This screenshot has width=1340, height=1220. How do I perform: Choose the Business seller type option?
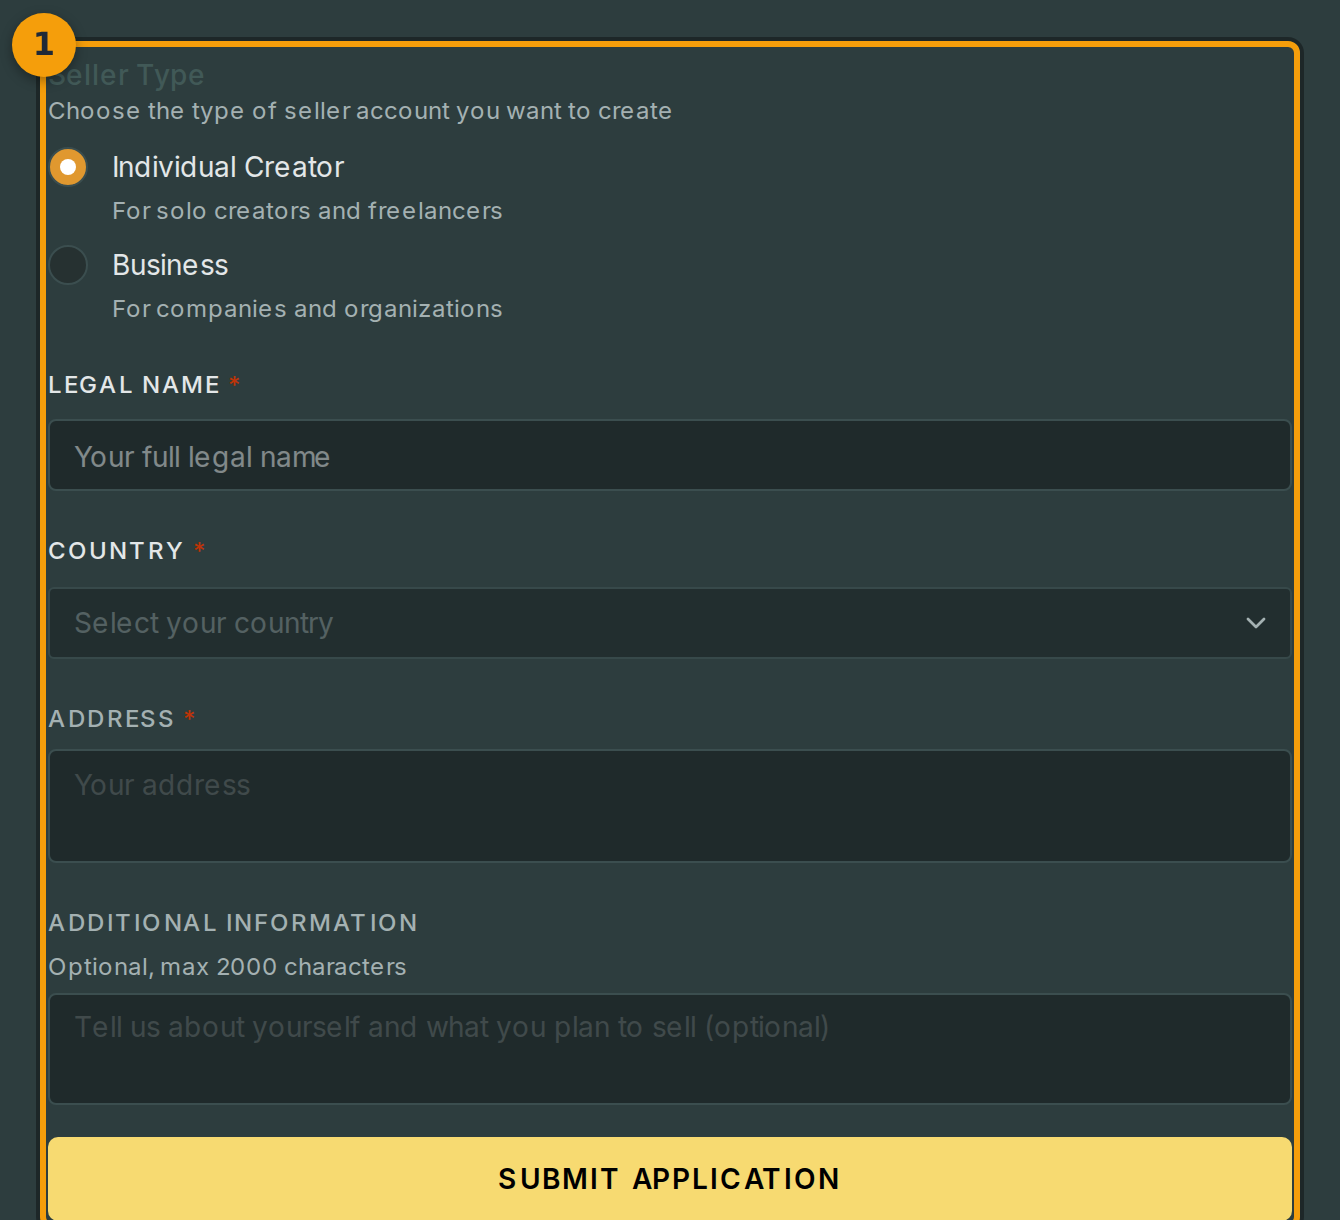tap(68, 265)
